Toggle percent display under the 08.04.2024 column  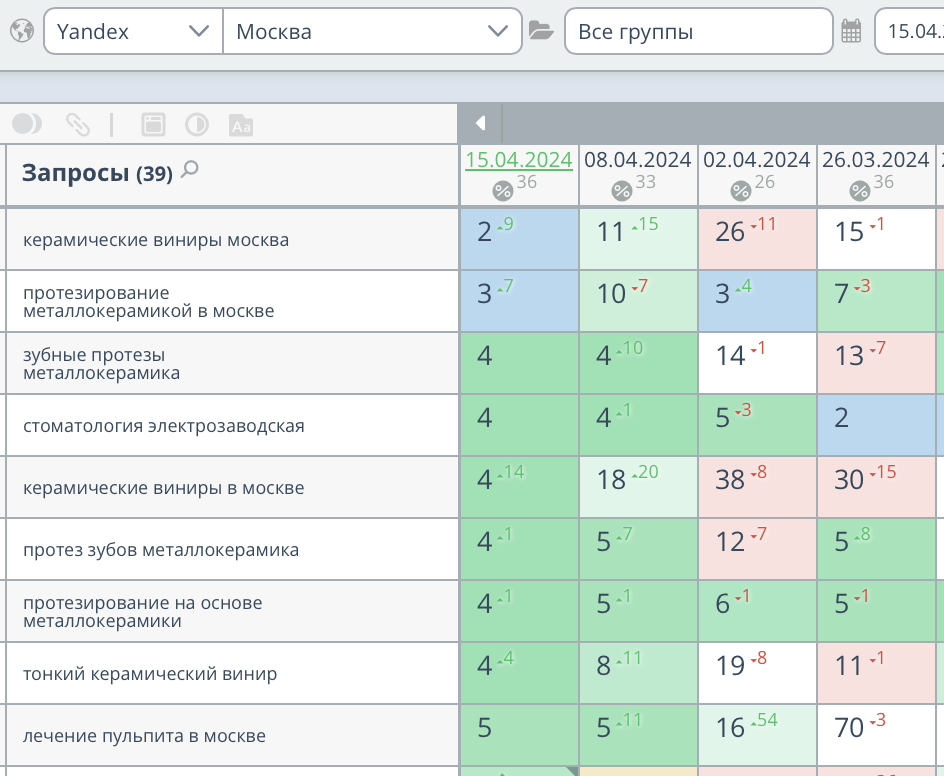(x=622, y=190)
